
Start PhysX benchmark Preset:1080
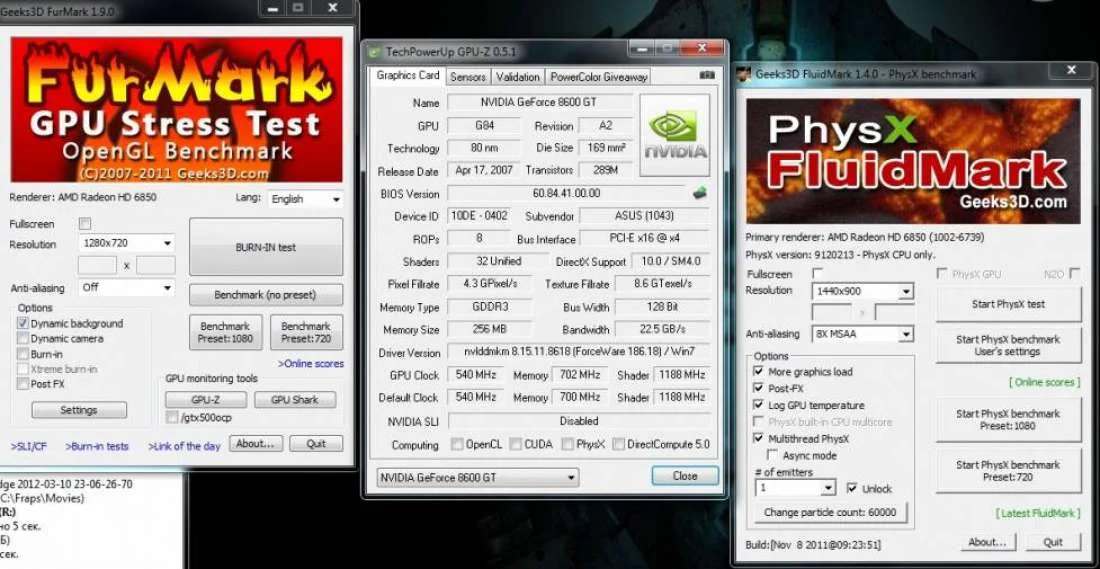(x=1008, y=420)
